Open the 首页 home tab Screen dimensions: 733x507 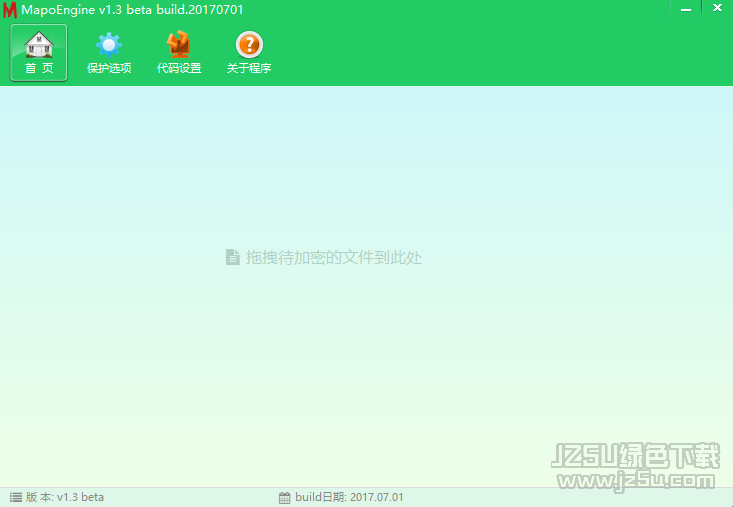point(39,52)
